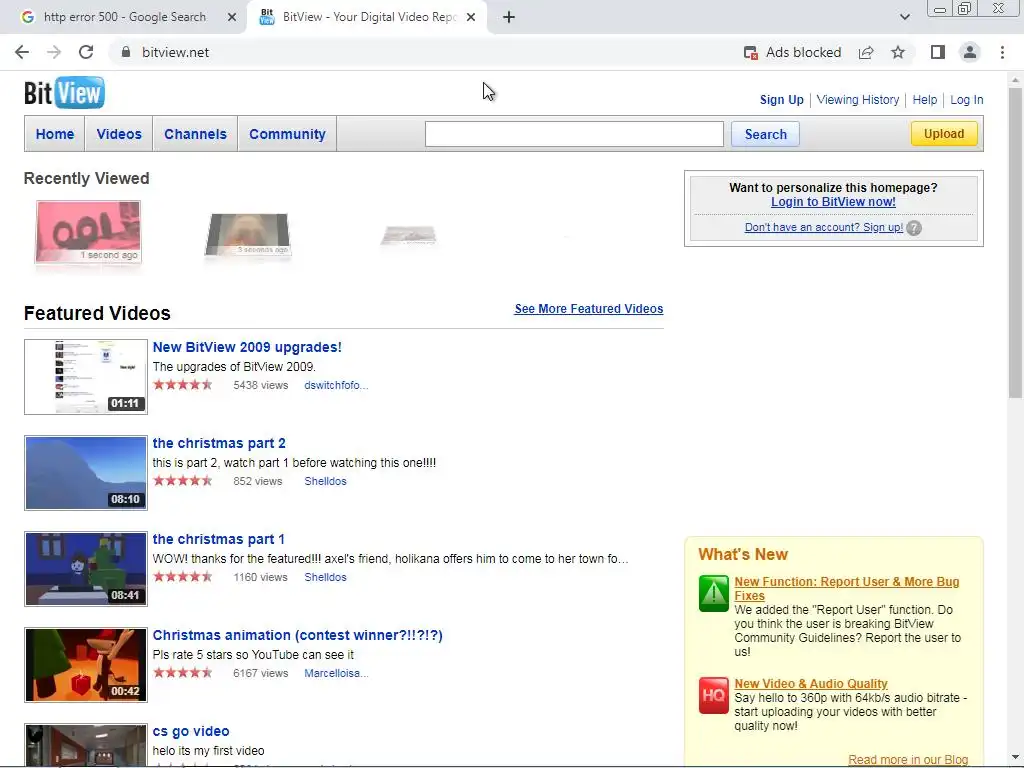Open the christmas part 1 thumbnail
This screenshot has width=1024, height=768.
click(86, 569)
